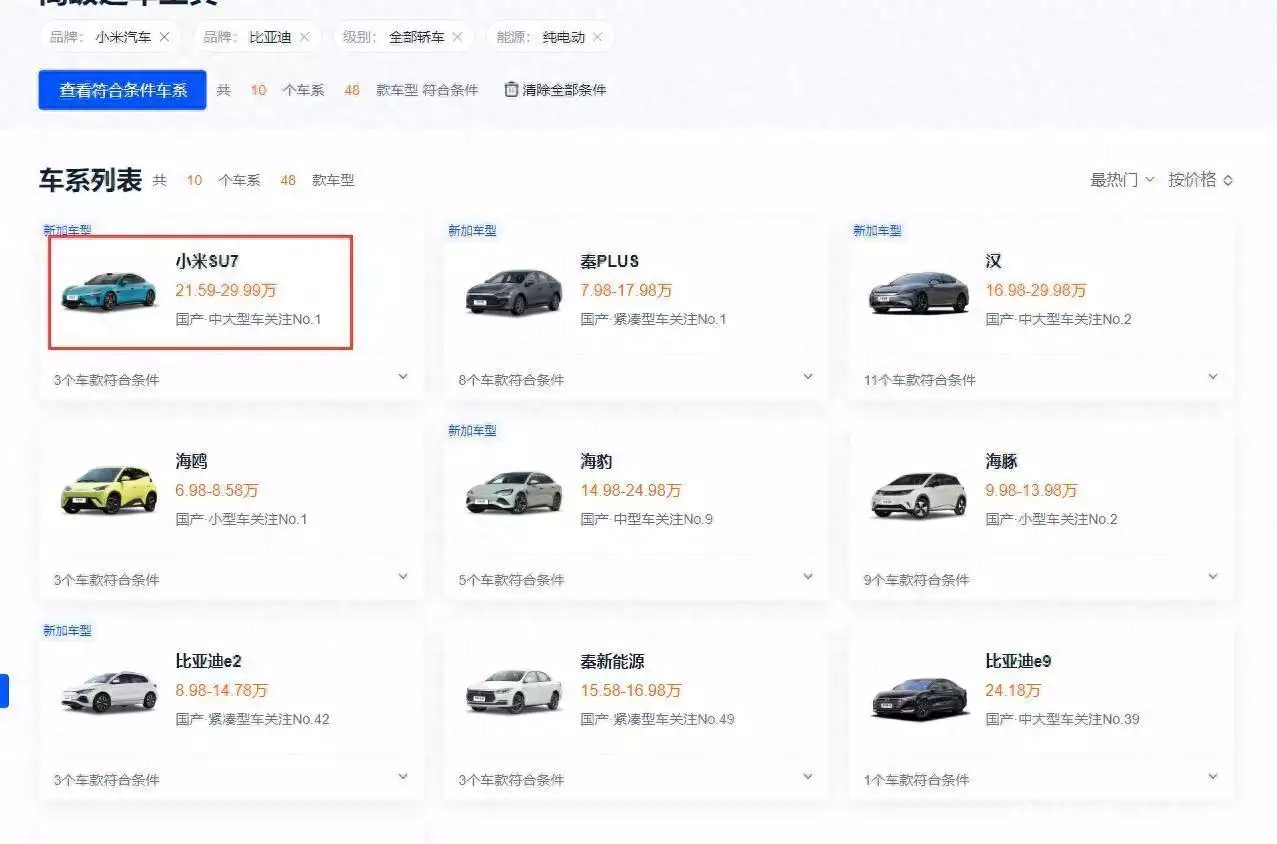Click the 汉 series title
Viewport: 1277px width, 844px height.
point(994,261)
